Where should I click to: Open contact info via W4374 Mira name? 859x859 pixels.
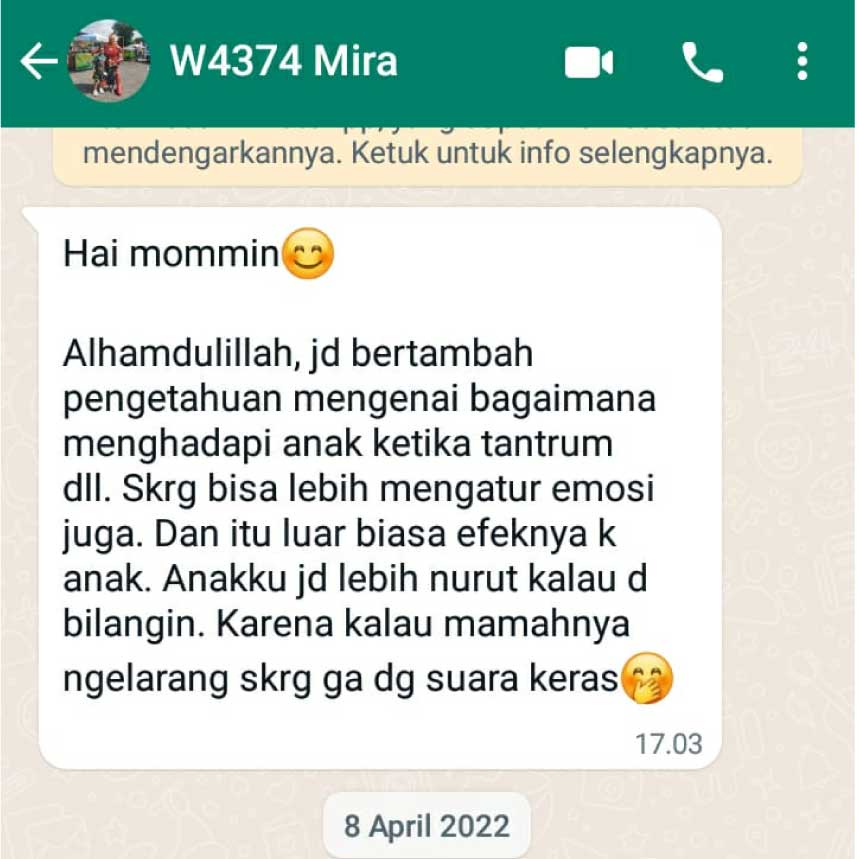point(284,61)
